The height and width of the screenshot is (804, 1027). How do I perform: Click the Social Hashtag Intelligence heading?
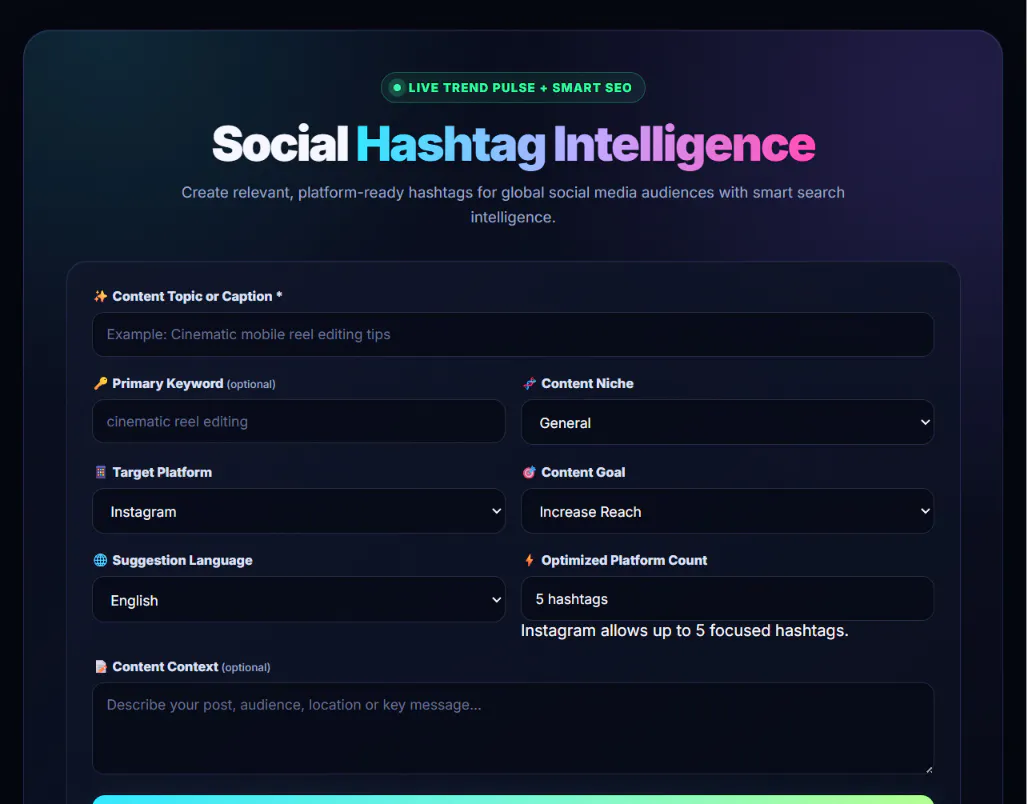(x=514, y=145)
